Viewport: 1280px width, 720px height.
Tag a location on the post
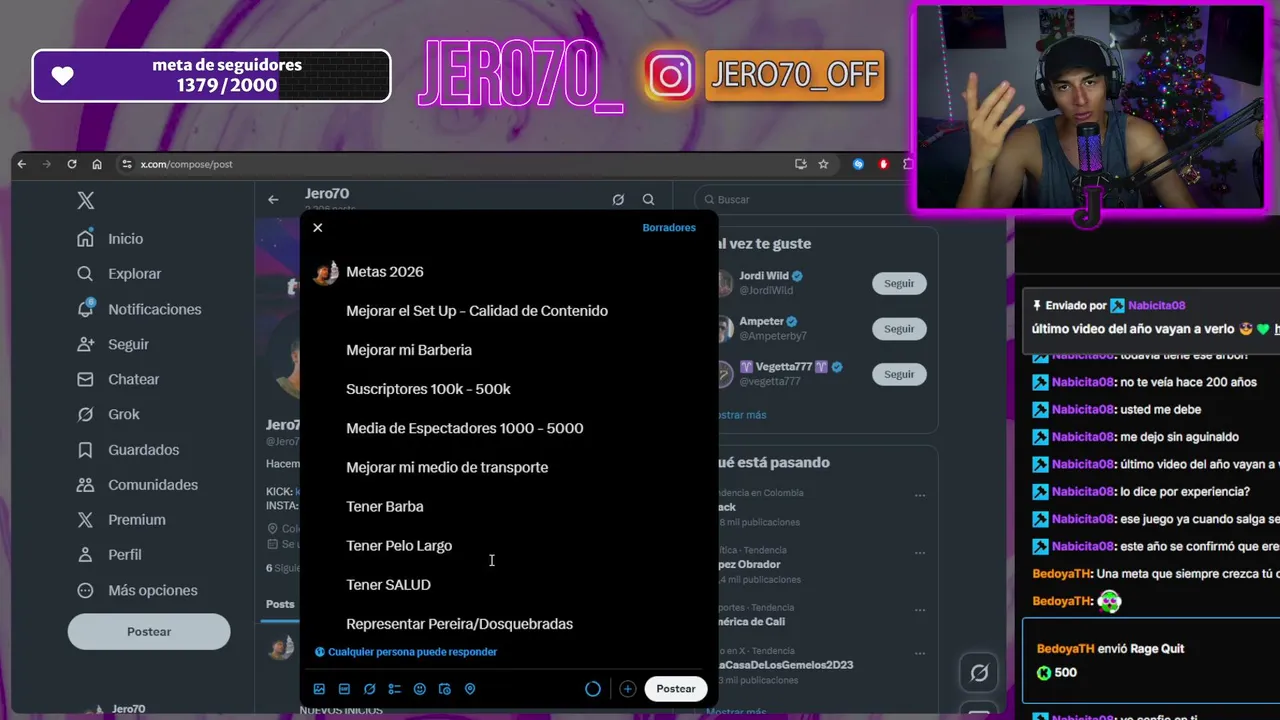(470, 689)
